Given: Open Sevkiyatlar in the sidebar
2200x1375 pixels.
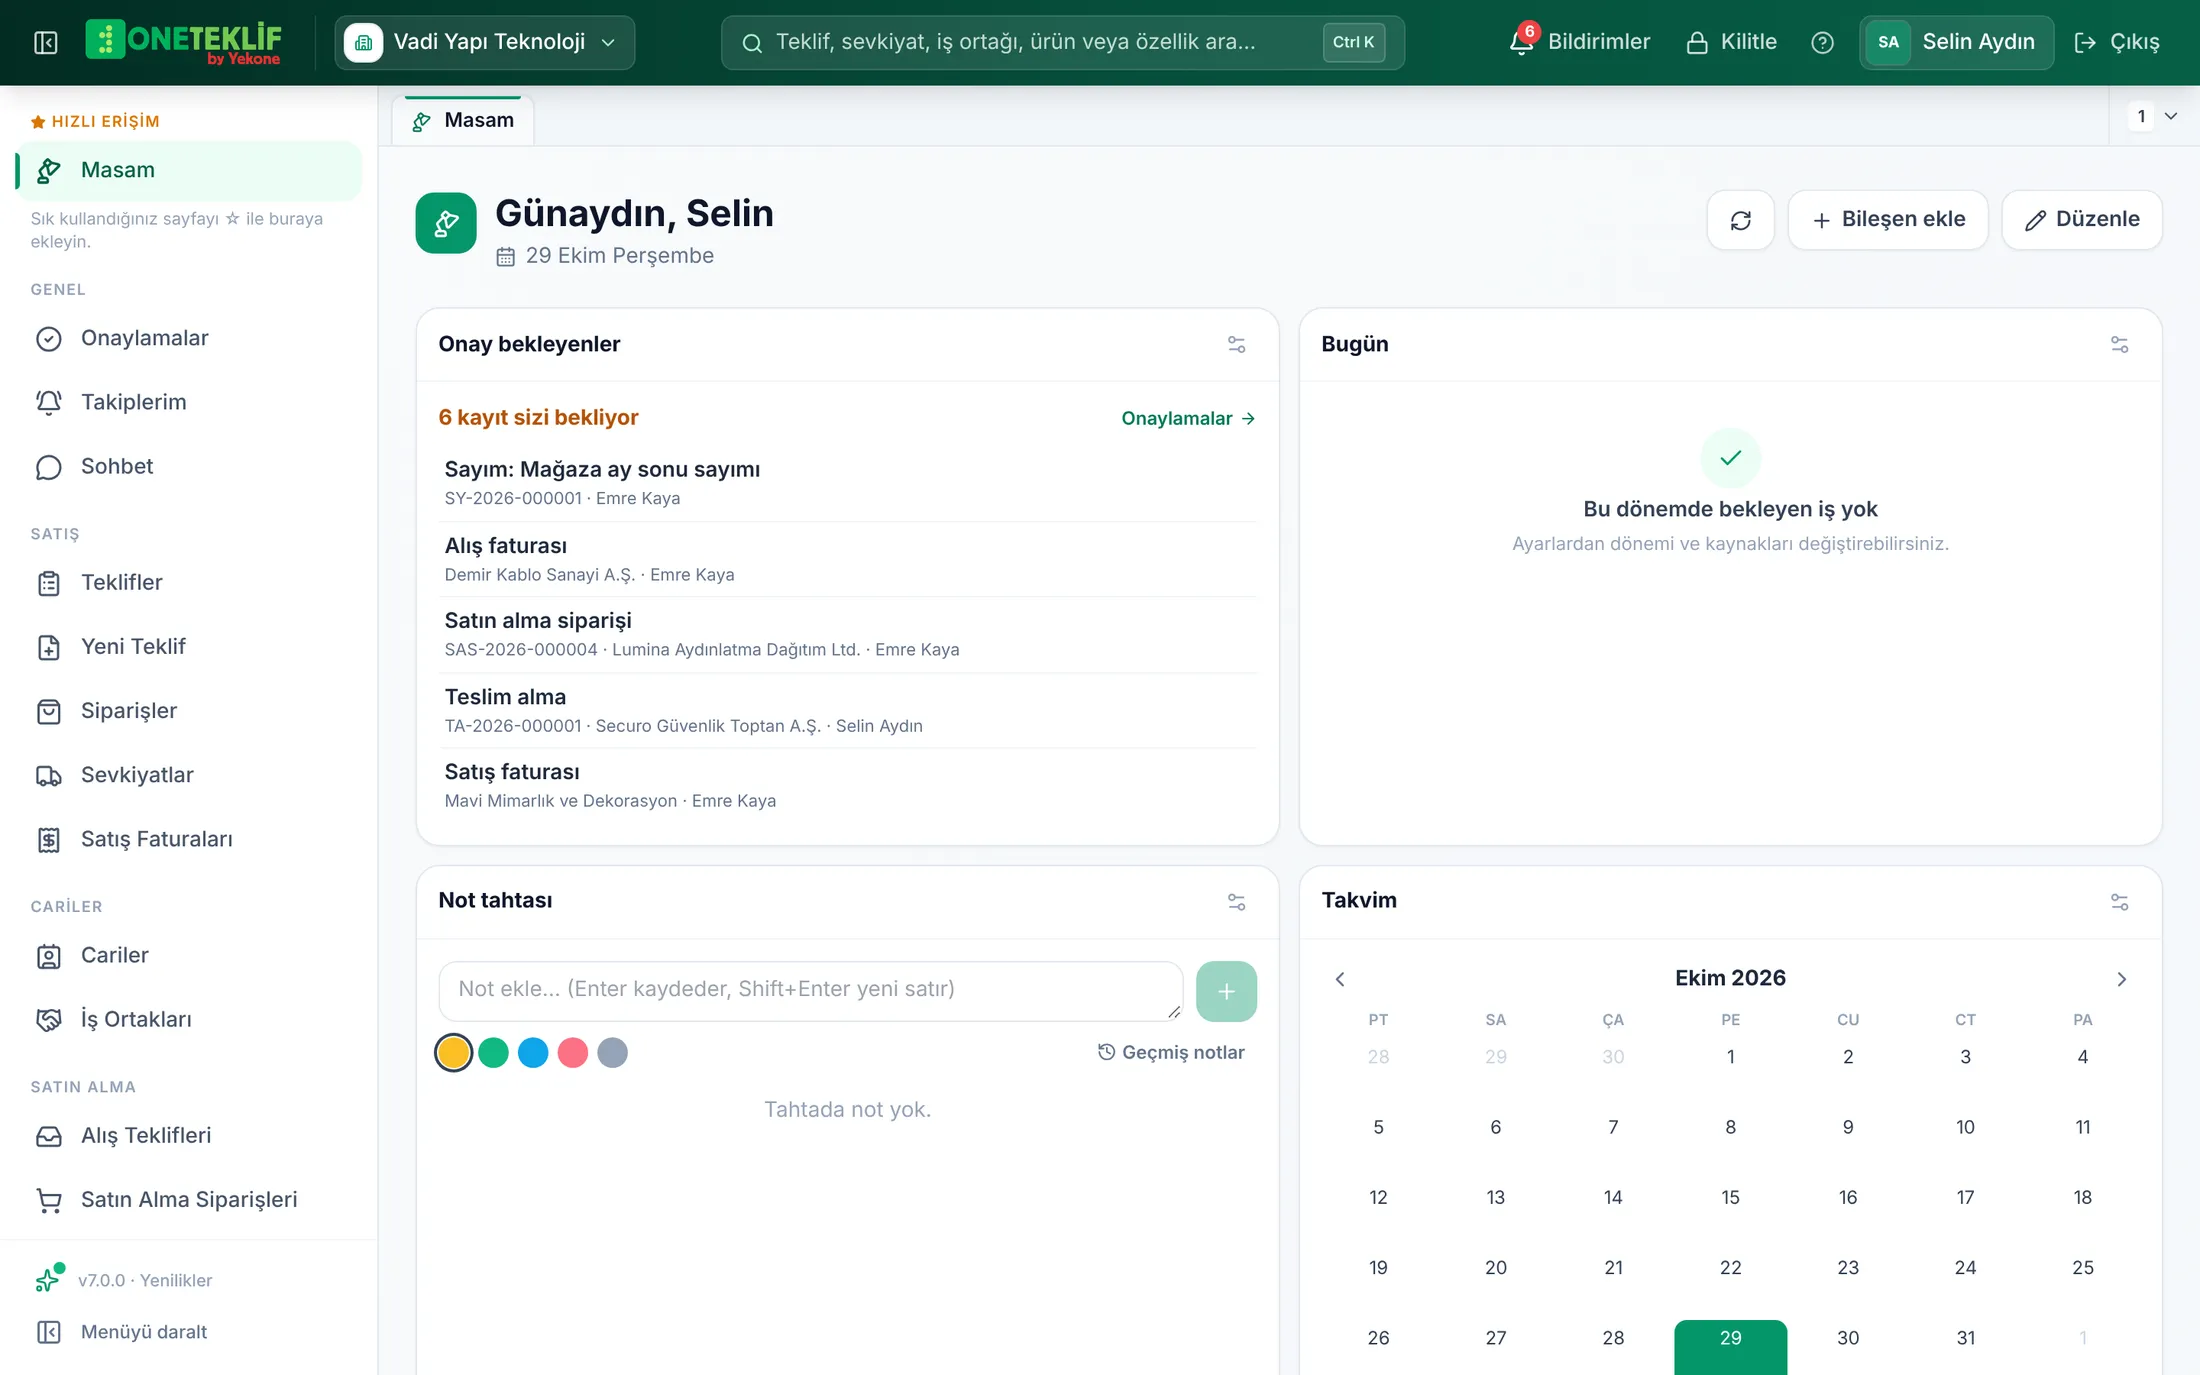Looking at the screenshot, I should click(x=188, y=775).
